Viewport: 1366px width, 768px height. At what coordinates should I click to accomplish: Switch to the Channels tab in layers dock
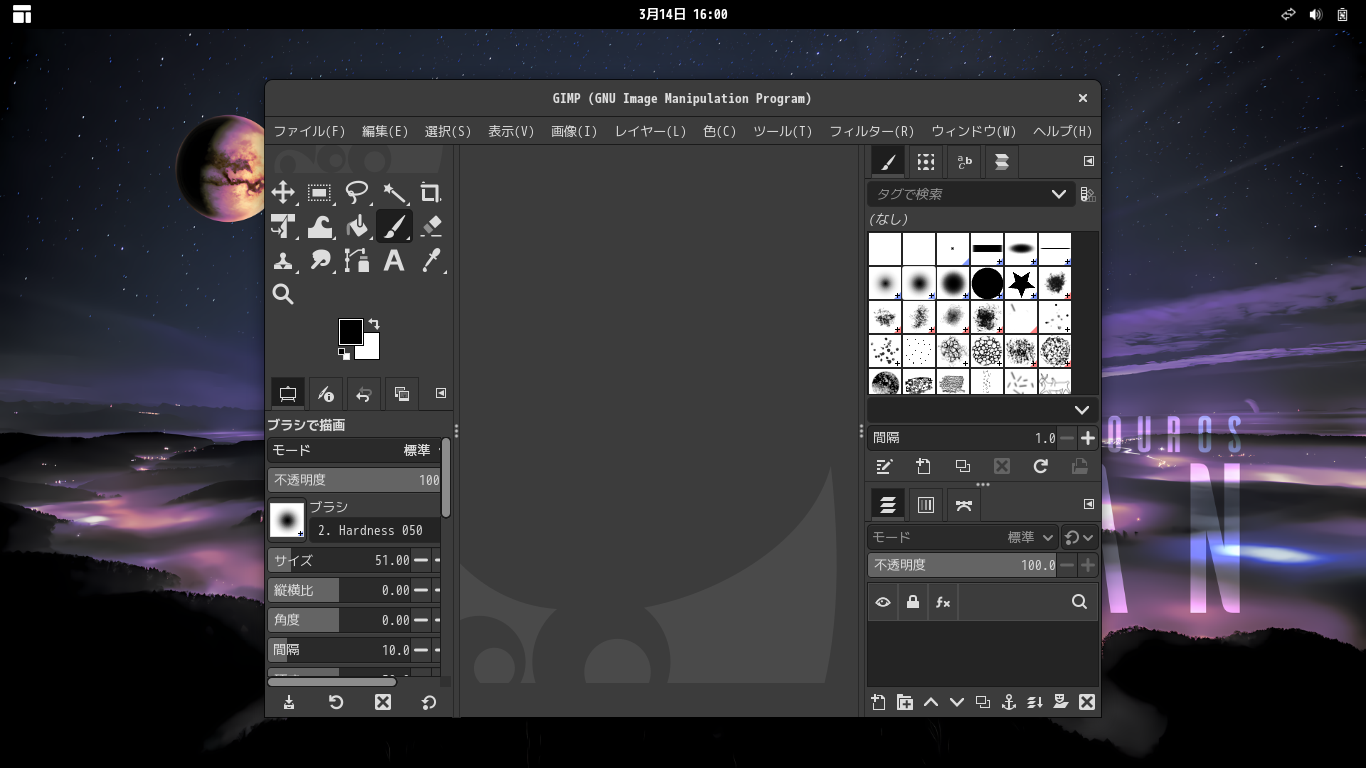point(926,505)
